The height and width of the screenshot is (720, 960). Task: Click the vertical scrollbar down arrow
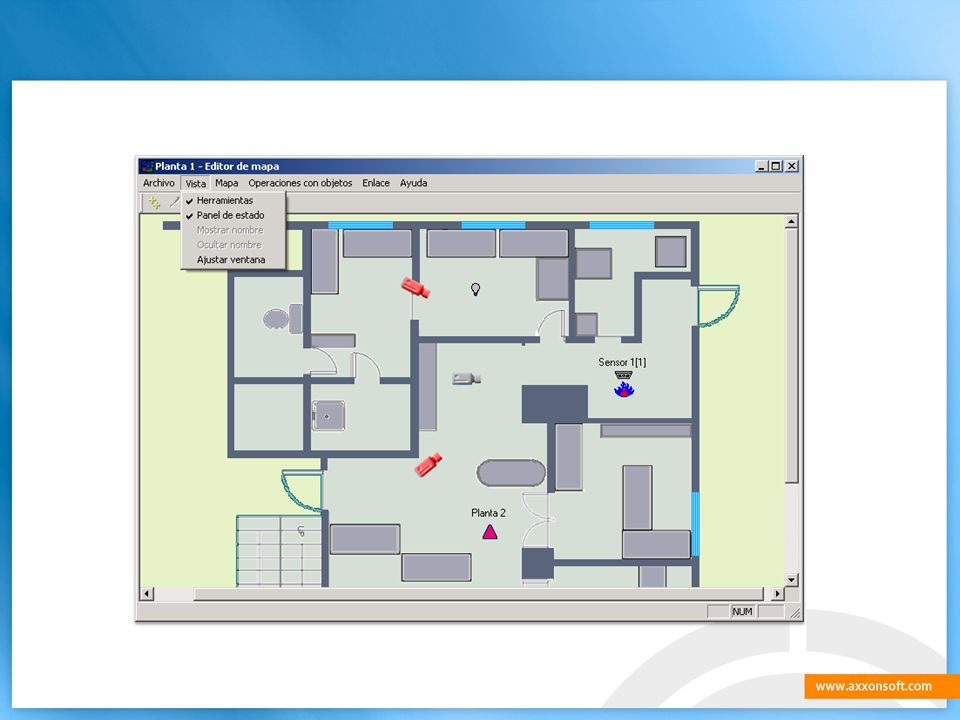click(791, 580)
